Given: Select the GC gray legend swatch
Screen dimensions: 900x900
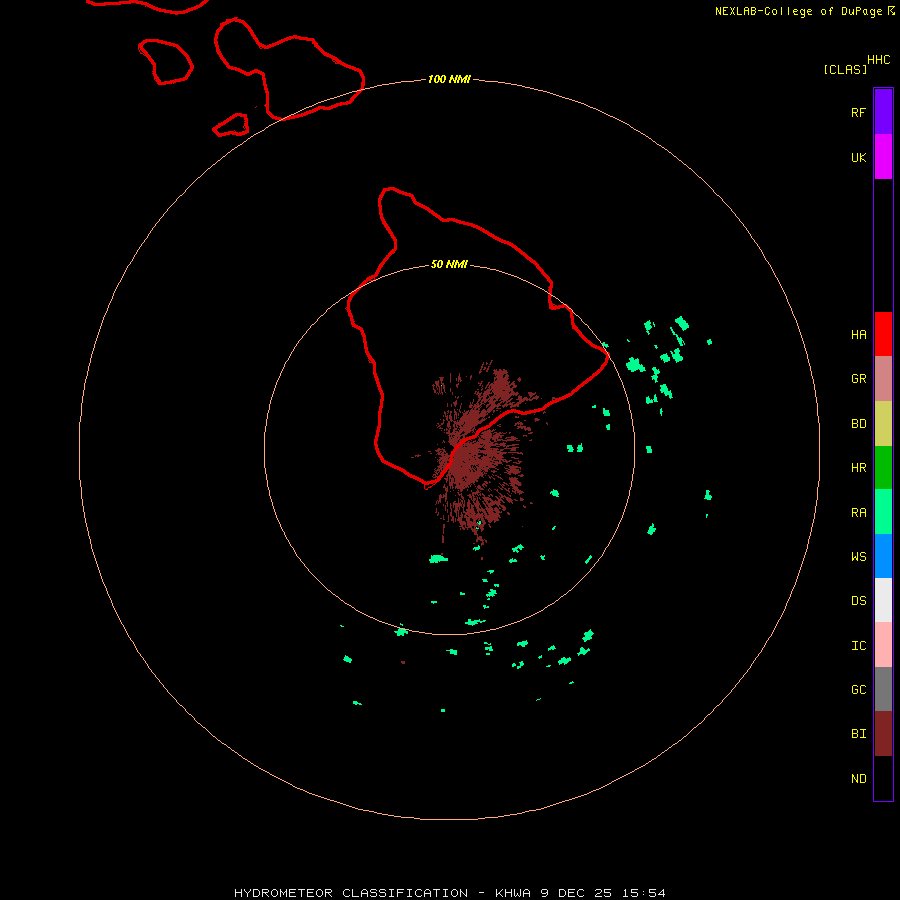Looking at the screenshot, I should 883,689.
